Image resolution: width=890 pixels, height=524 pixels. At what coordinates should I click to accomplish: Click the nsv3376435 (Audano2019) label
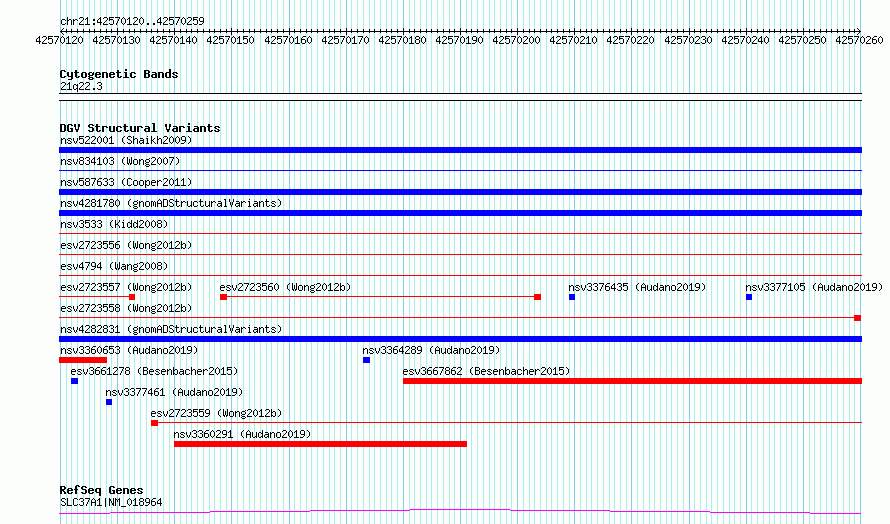pos(637,287)
